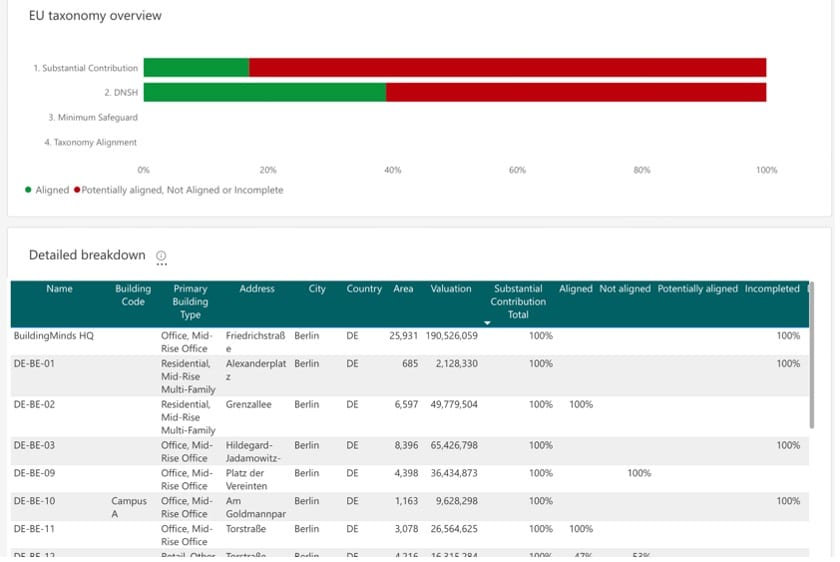Select the red DNSH bar segment
840x562 pixels.
pyautogui.click(x=576, y=92)
